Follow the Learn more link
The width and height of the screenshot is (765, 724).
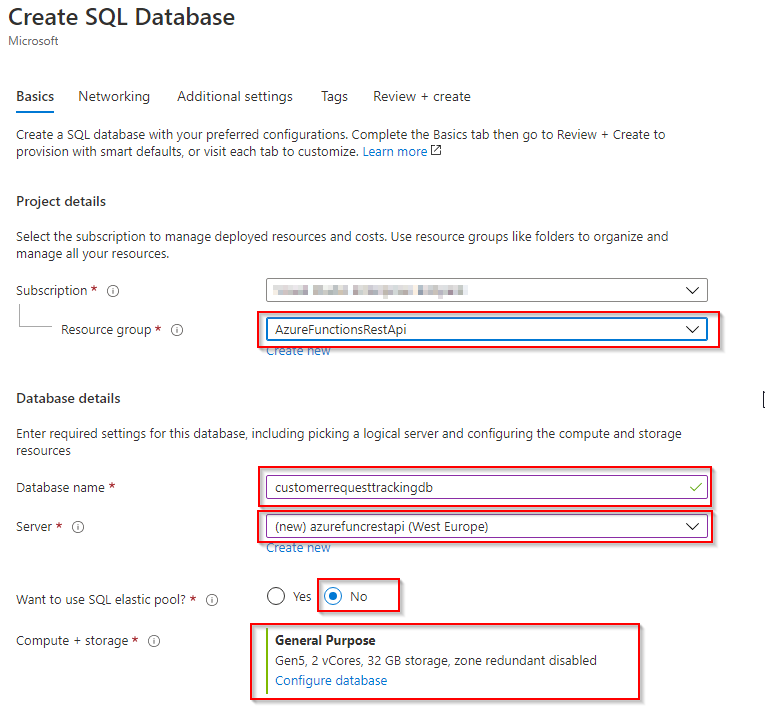395,152
